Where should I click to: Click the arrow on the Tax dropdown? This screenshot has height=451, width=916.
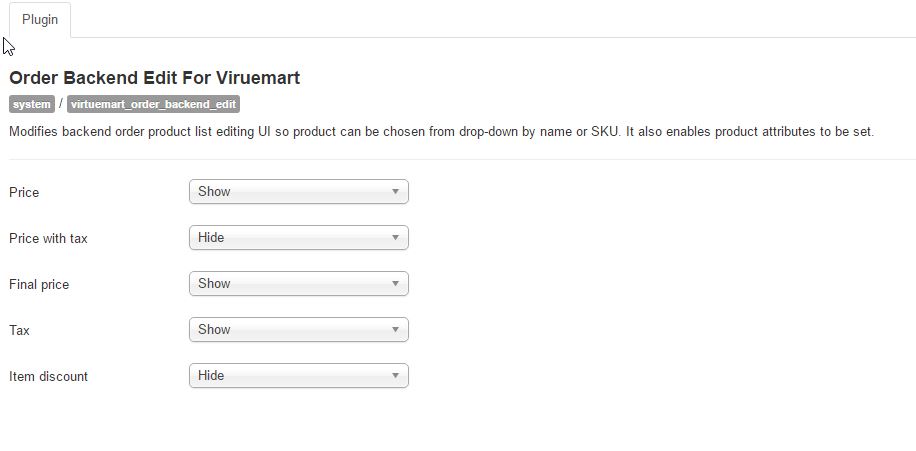395,330
